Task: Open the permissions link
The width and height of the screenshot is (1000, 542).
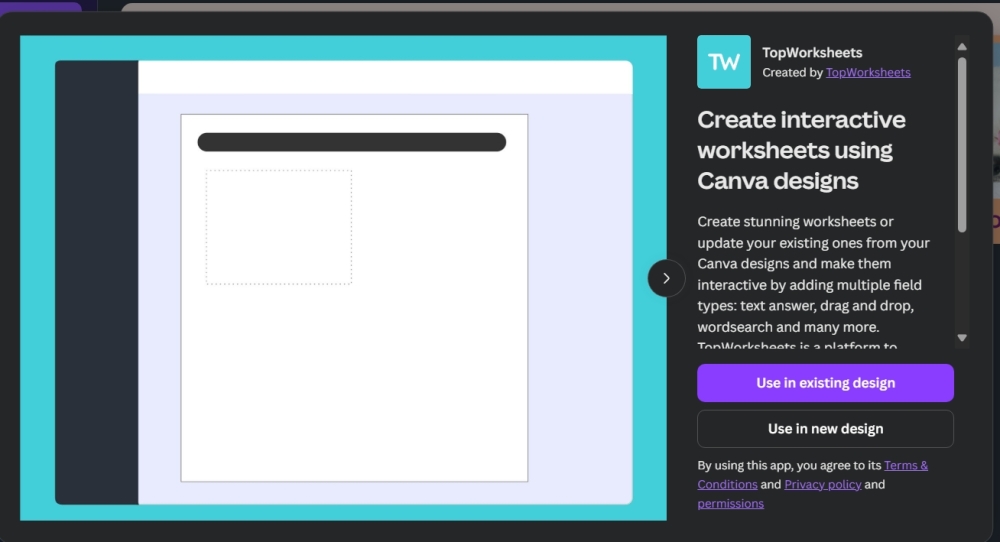Action: click(x=730, y=503)
